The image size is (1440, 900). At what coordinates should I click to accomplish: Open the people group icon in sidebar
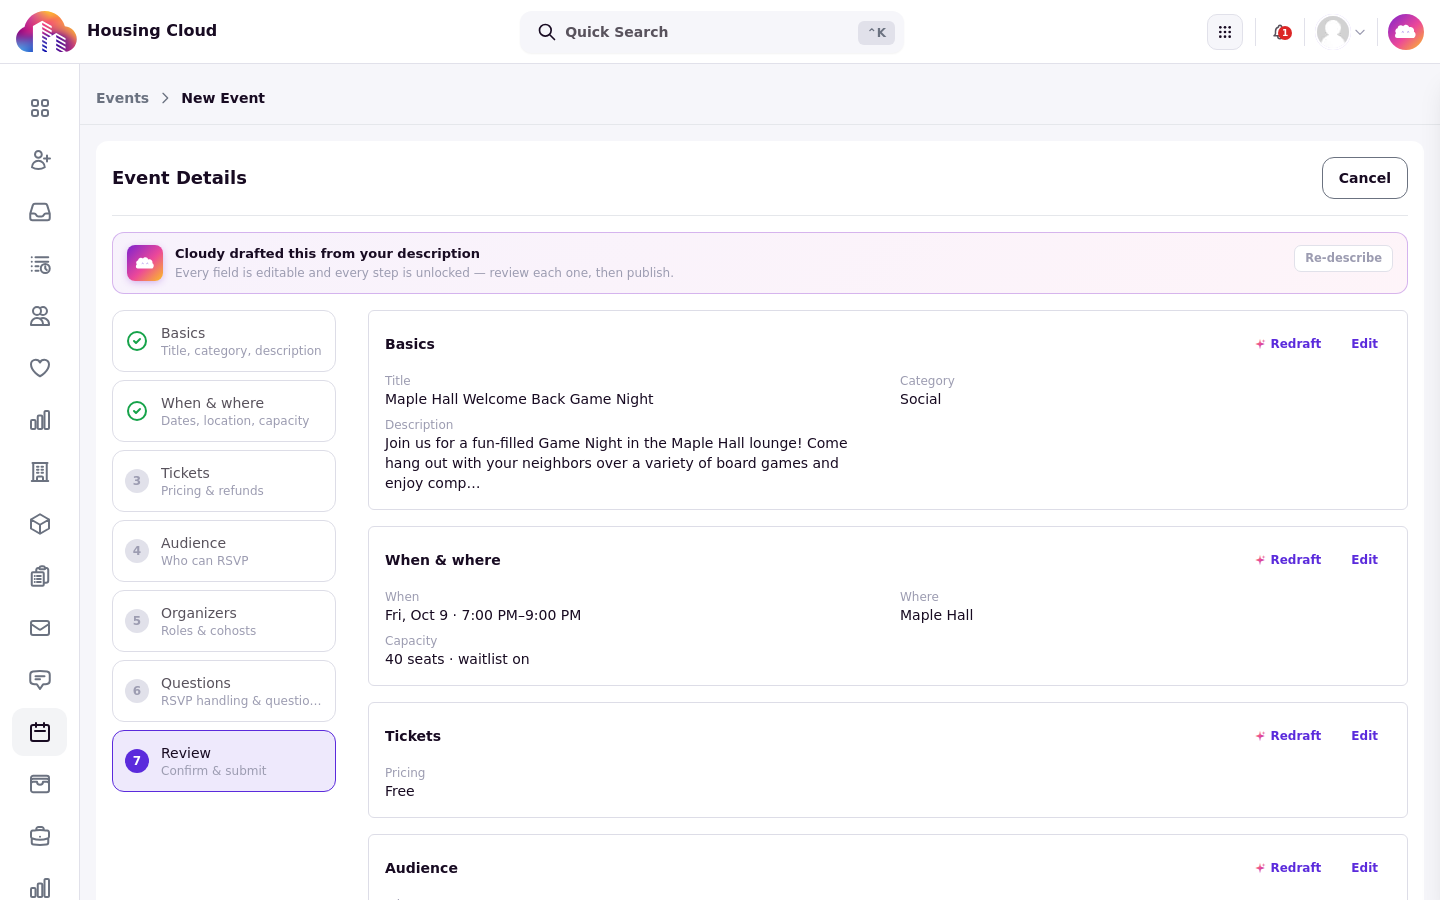click(x=40, y=316)
